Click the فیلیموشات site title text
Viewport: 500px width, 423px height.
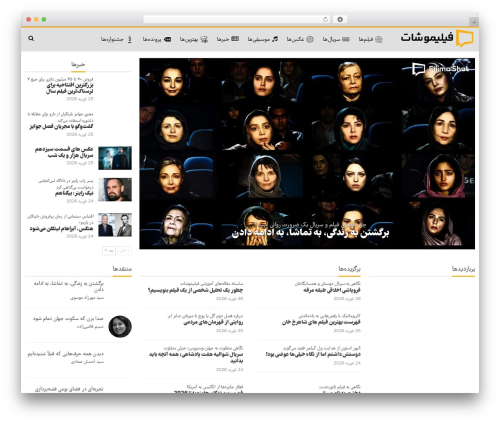(427, 37)
